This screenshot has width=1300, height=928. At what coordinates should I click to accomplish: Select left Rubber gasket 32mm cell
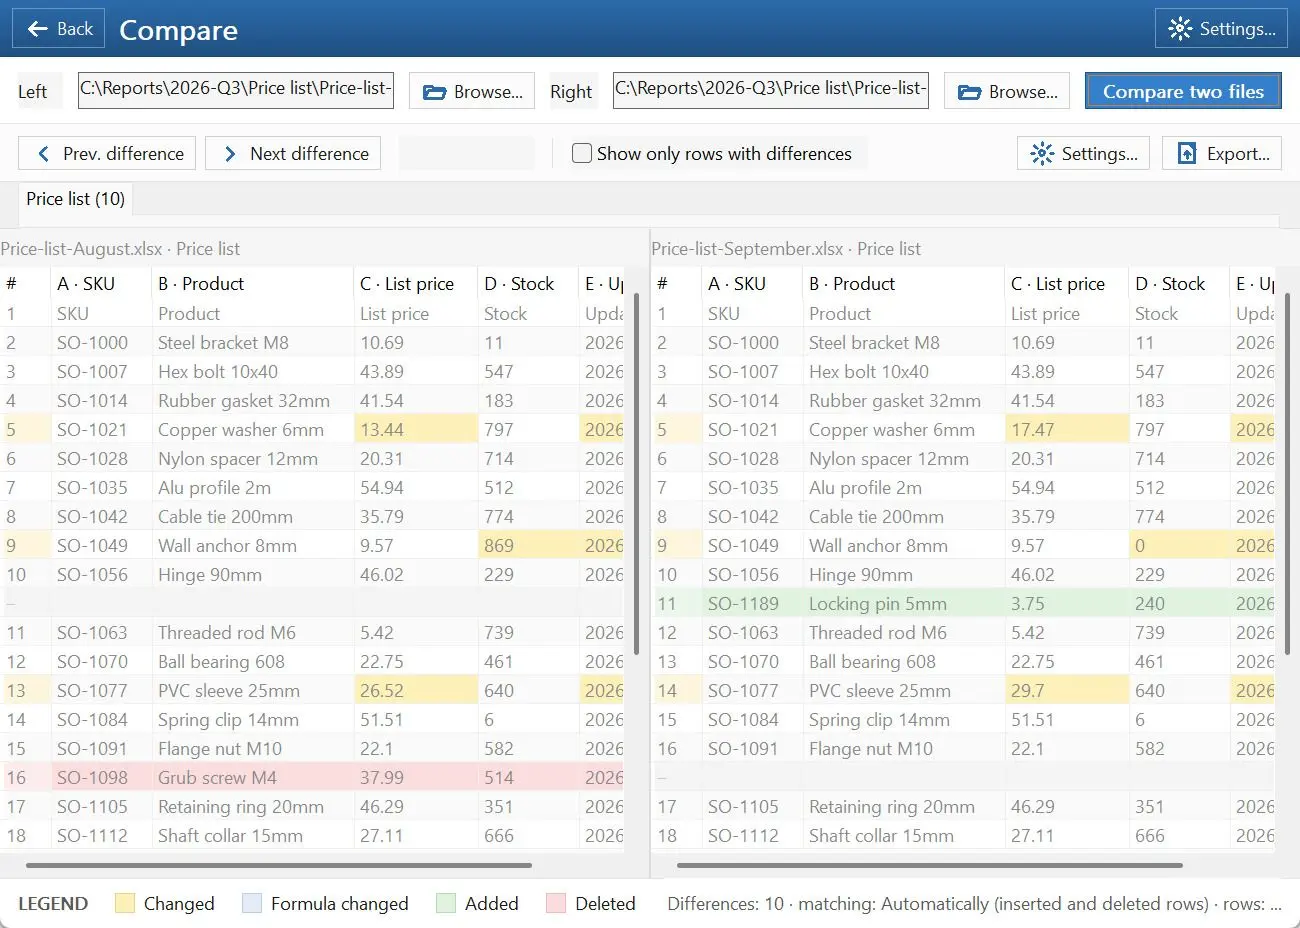253,400
